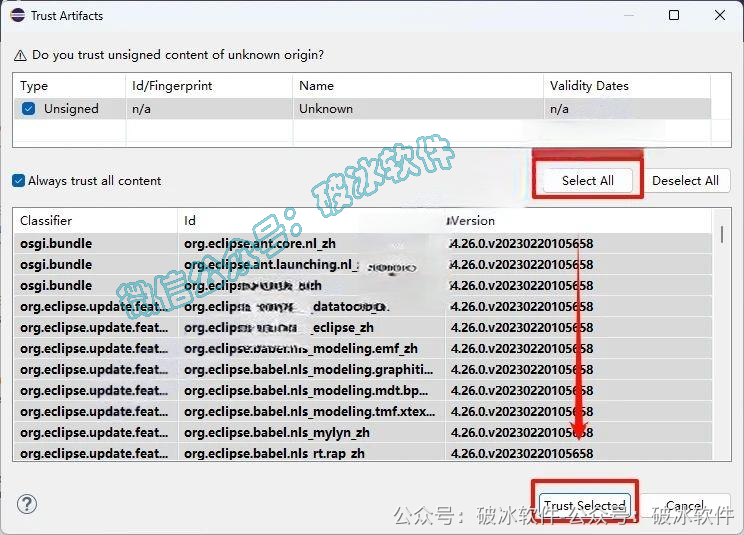Click the Unsigned type label
Viewport: 744px width, 535px height.
tap(71, 109)
